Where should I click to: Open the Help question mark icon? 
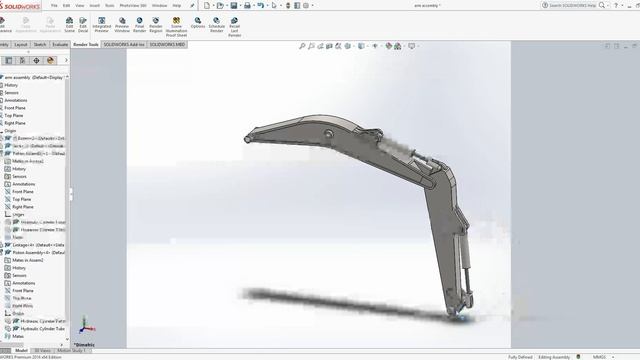[x=616, y=5]
